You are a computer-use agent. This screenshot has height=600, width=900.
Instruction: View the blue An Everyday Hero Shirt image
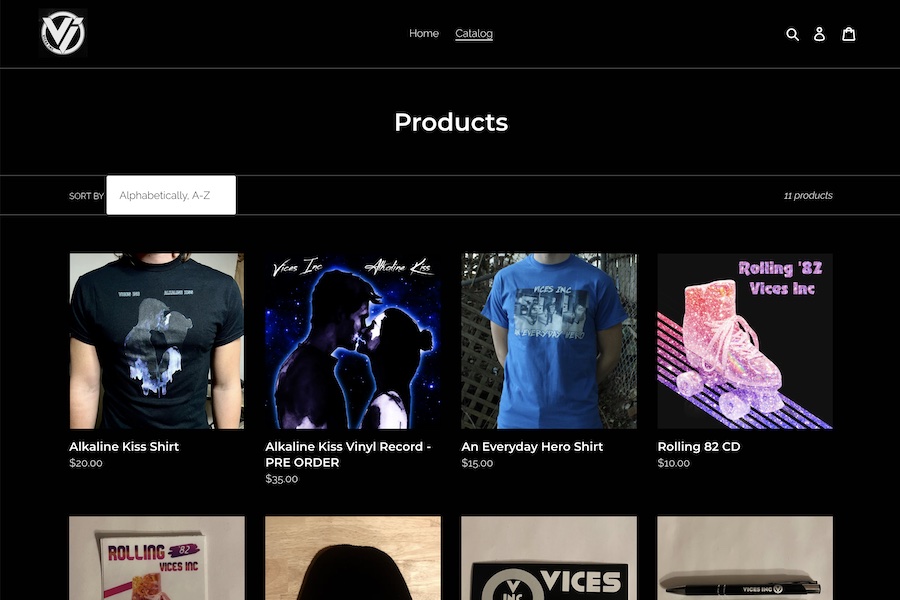[547, 340]
